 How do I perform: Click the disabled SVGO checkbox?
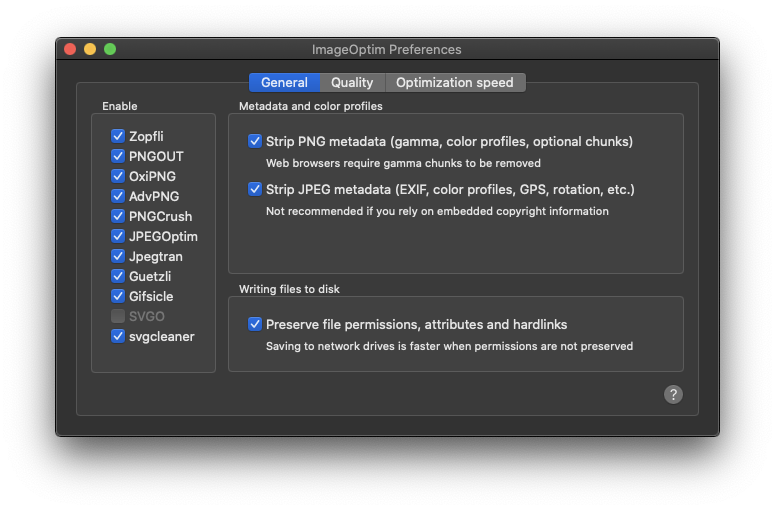118,316
